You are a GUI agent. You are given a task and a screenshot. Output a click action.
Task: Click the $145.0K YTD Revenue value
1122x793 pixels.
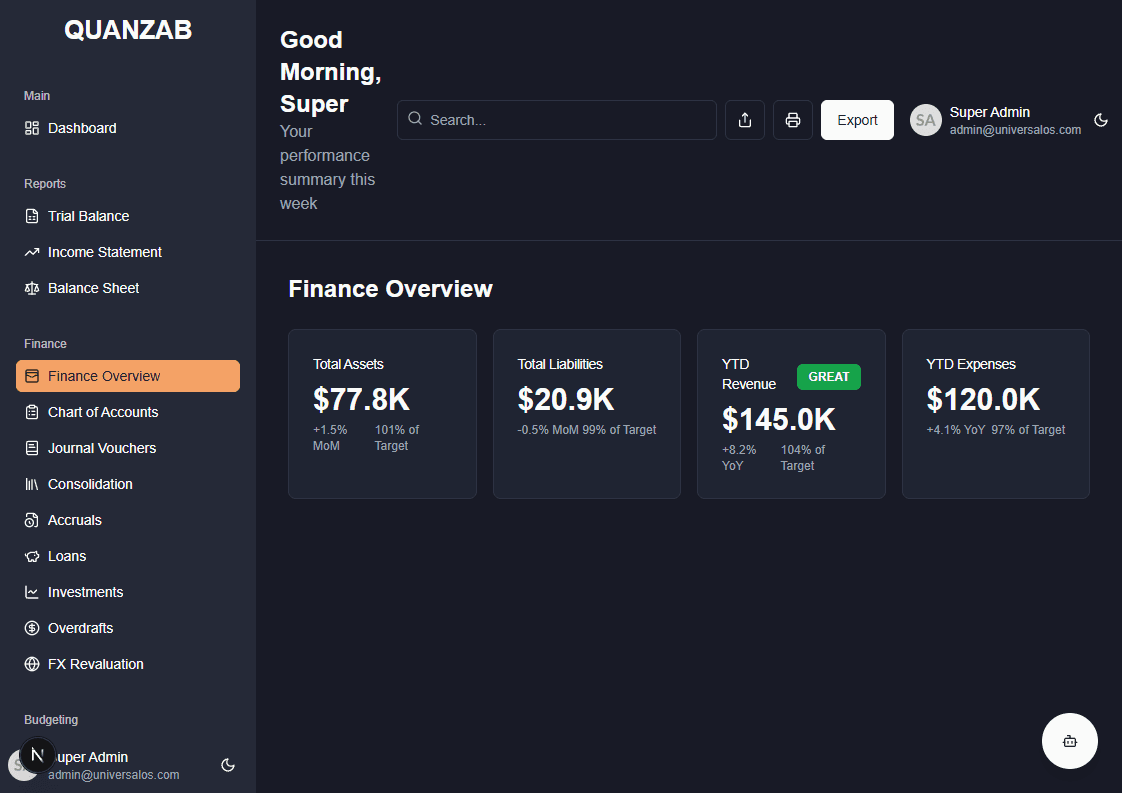click(x=779, y=419)
